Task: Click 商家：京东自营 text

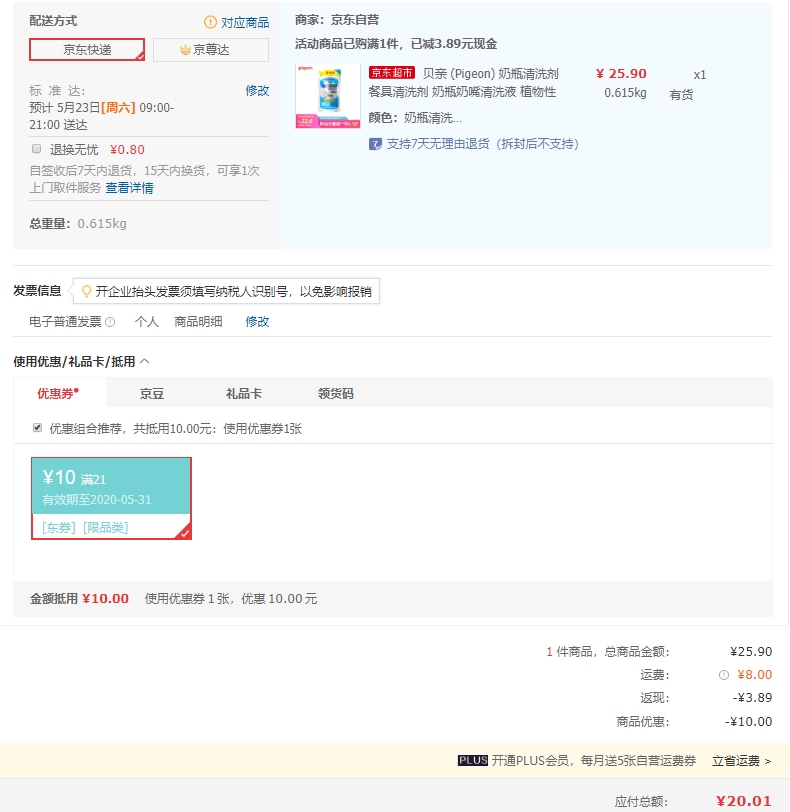Action: [337, 20]
